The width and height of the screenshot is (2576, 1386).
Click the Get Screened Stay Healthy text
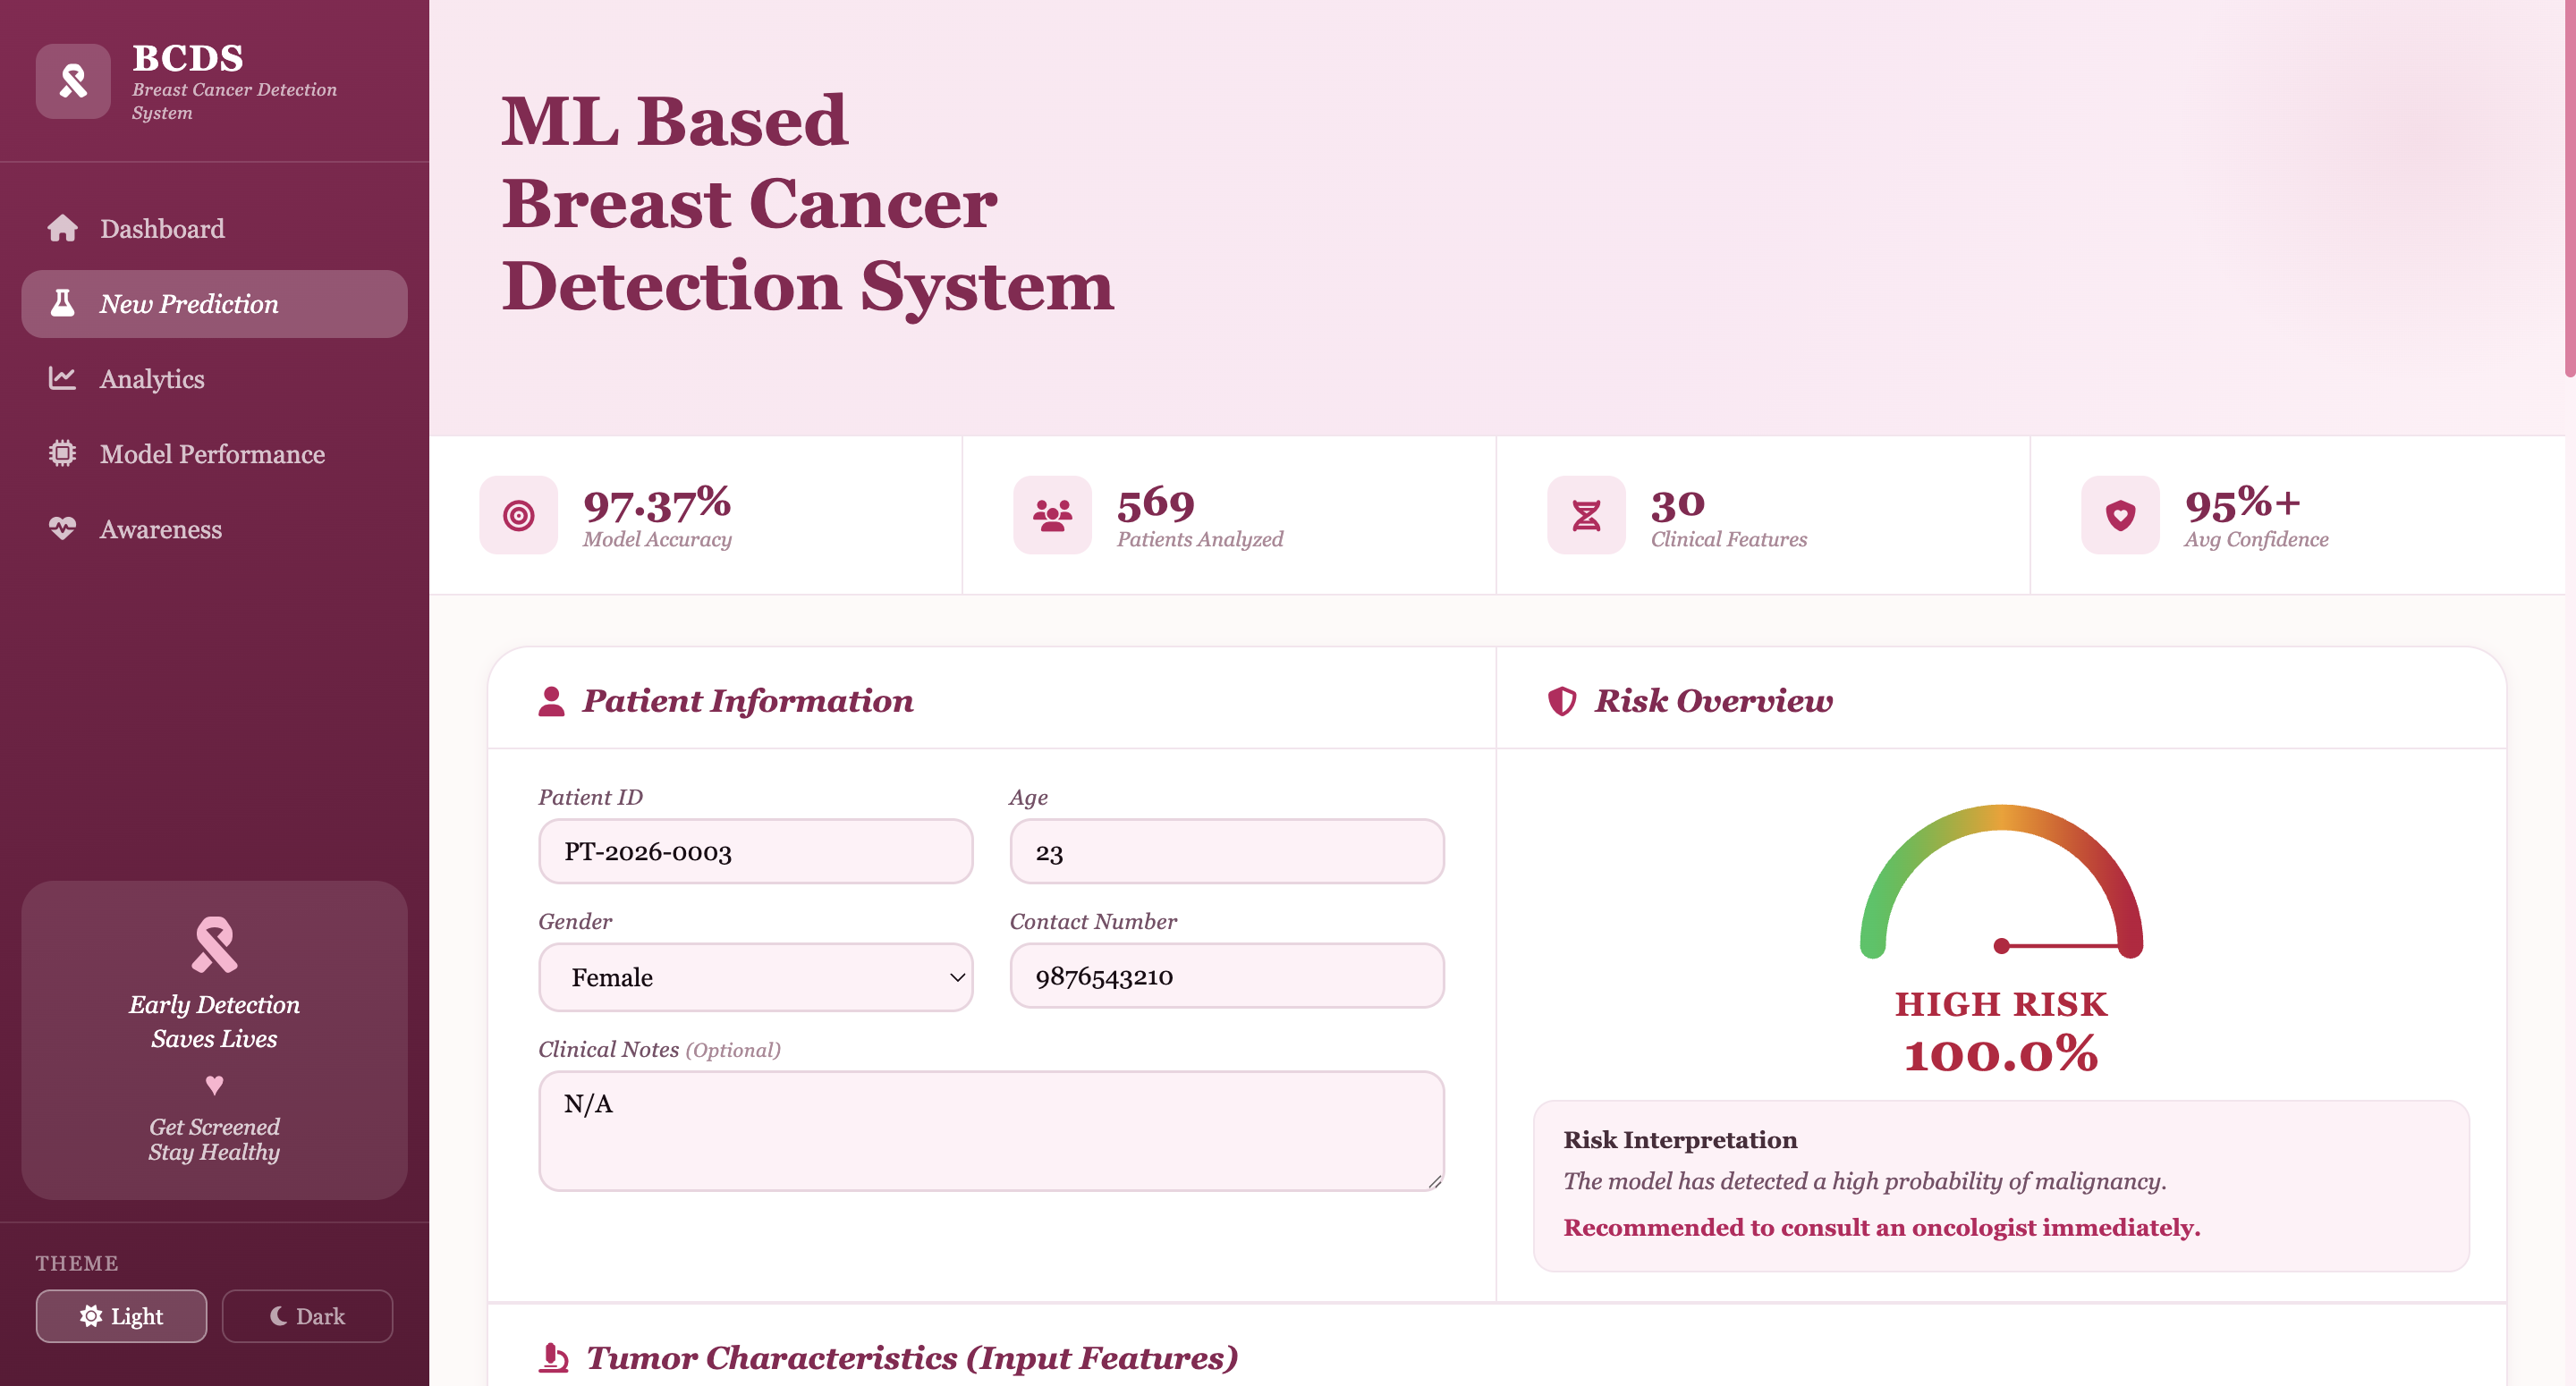pos(214,1139)
